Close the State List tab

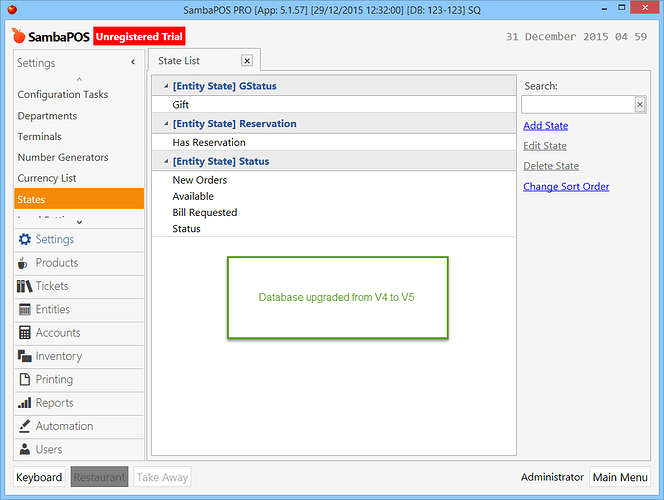247,61
